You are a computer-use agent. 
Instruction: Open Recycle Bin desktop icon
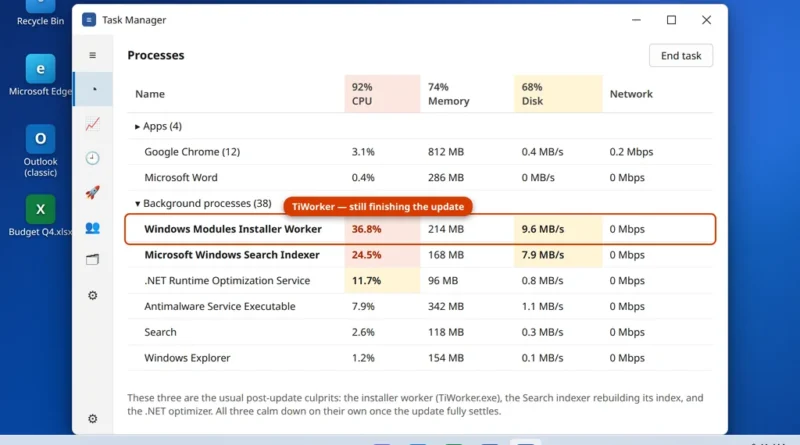tap(40, 13)
